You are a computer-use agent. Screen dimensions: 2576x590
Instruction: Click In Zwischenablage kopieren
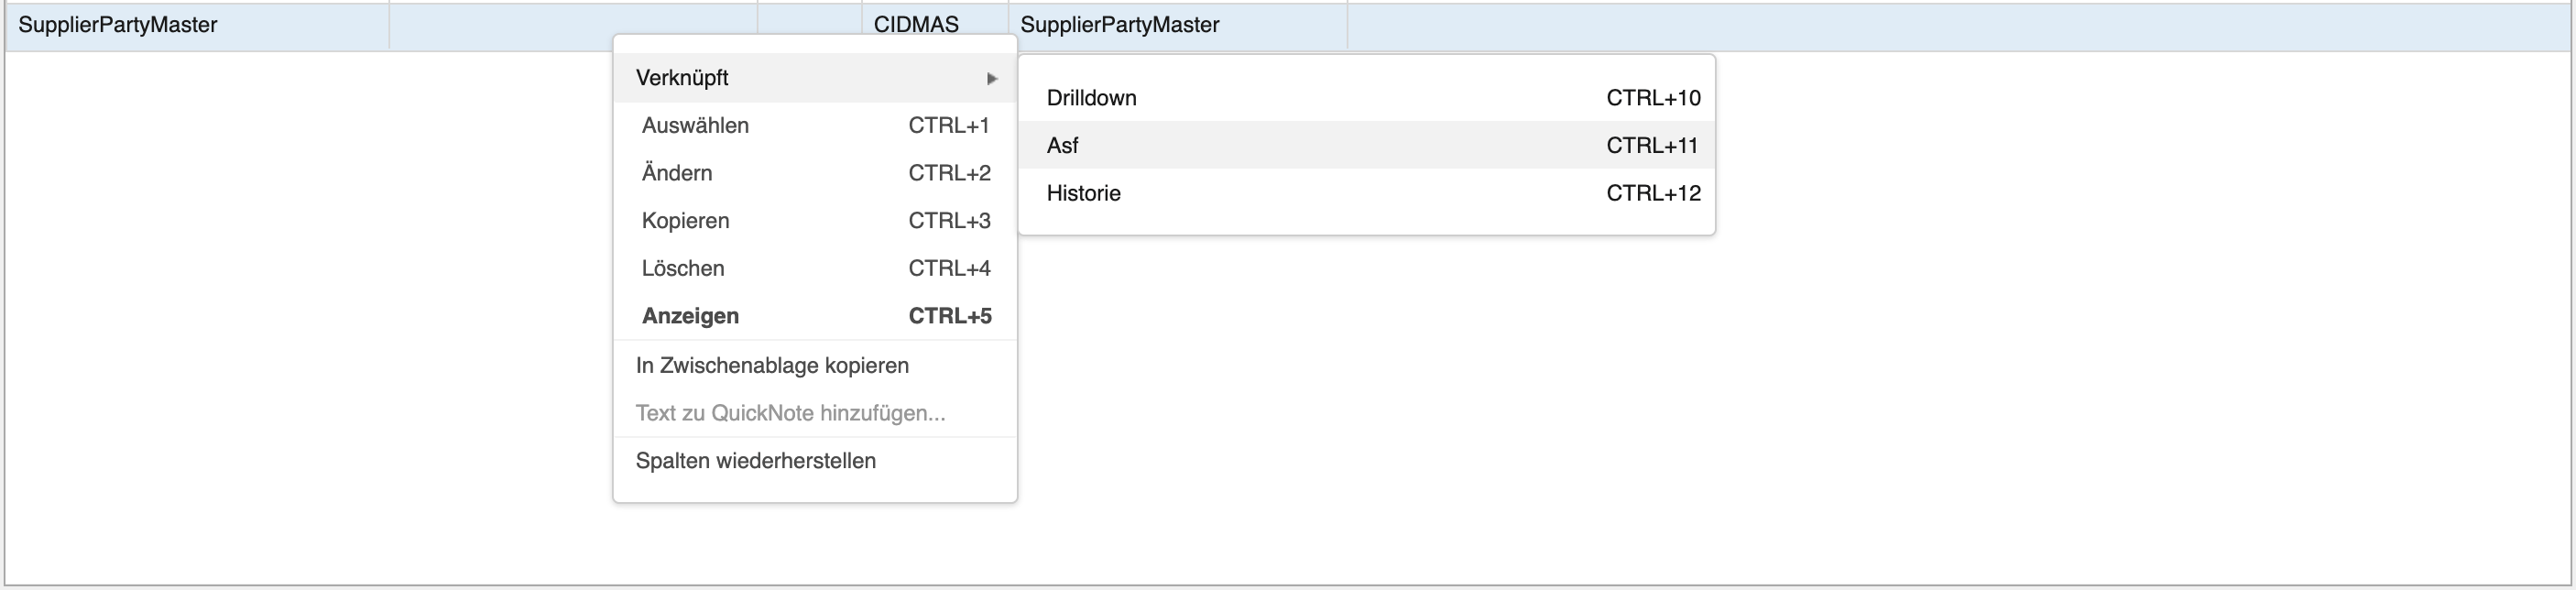coord(772,366)
